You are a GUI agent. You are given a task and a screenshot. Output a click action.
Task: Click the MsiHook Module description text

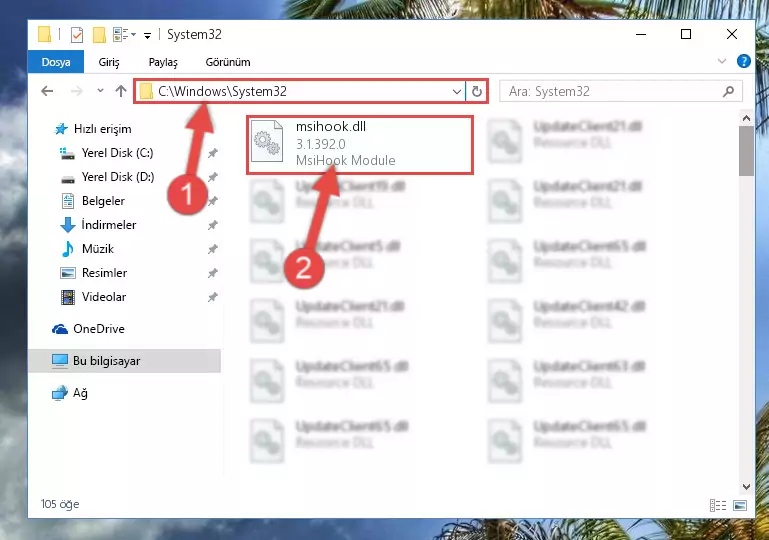pyautogui.click(x=345, y=160)
